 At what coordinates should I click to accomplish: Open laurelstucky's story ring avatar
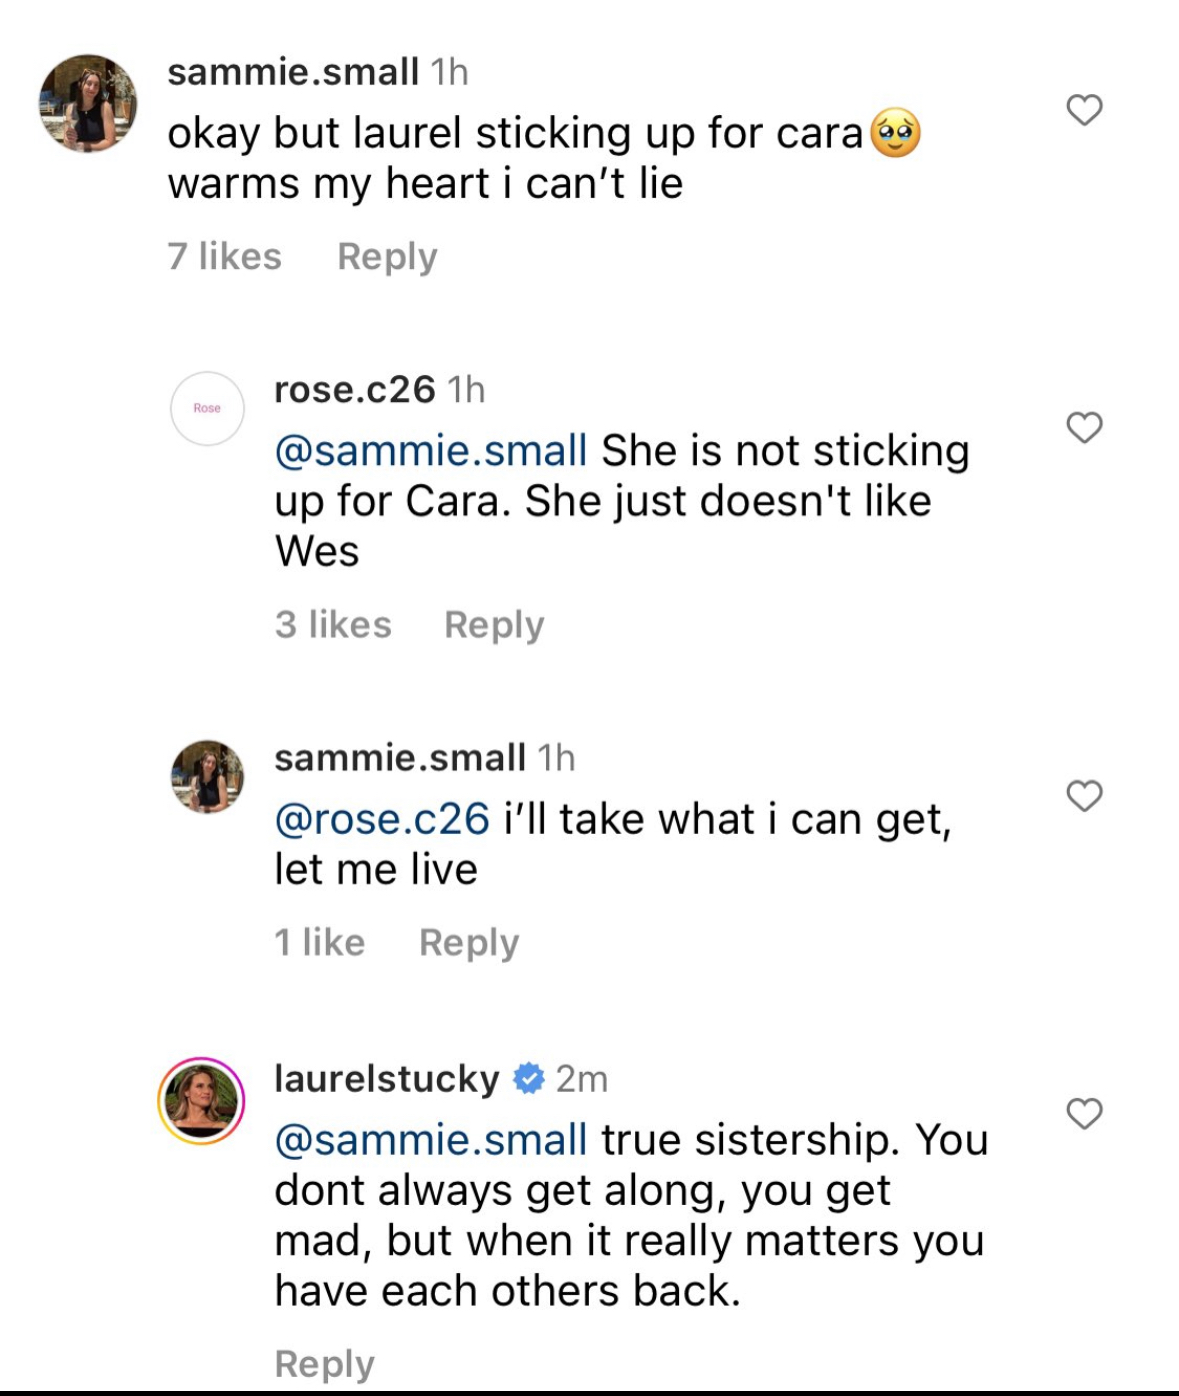(201, 1100)
